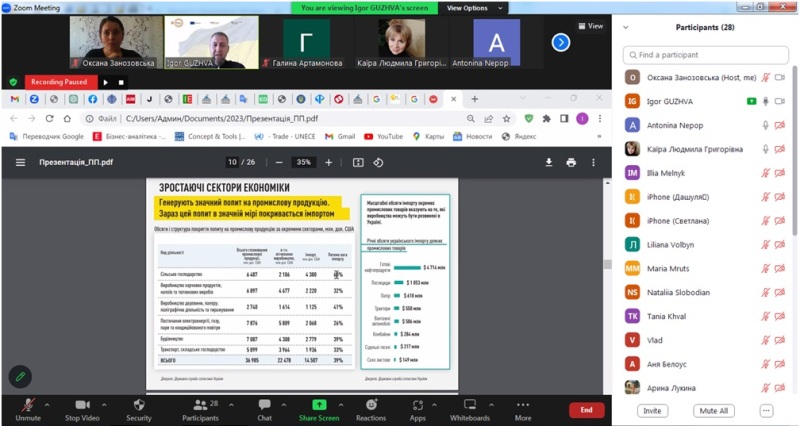
Task: Click the Invite button in Participants panel
Action: 652,410
